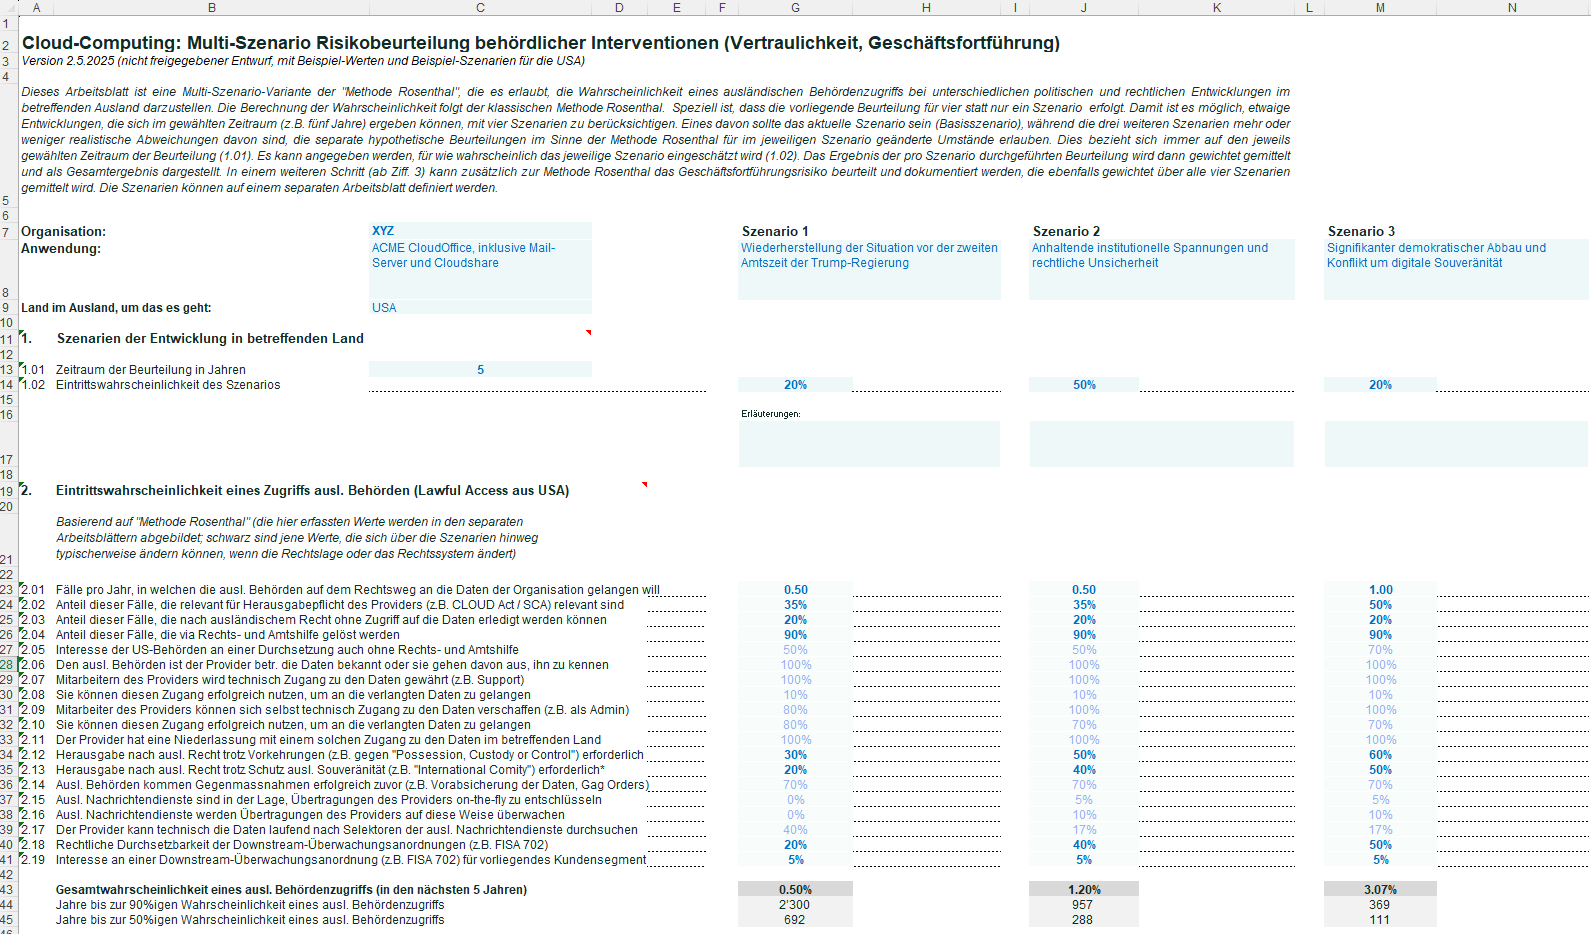Click Szenario 1 value 30% in row 2.12
This screenshot has width=1591, height=934.
pyautogui.click(x=795, y=755)
